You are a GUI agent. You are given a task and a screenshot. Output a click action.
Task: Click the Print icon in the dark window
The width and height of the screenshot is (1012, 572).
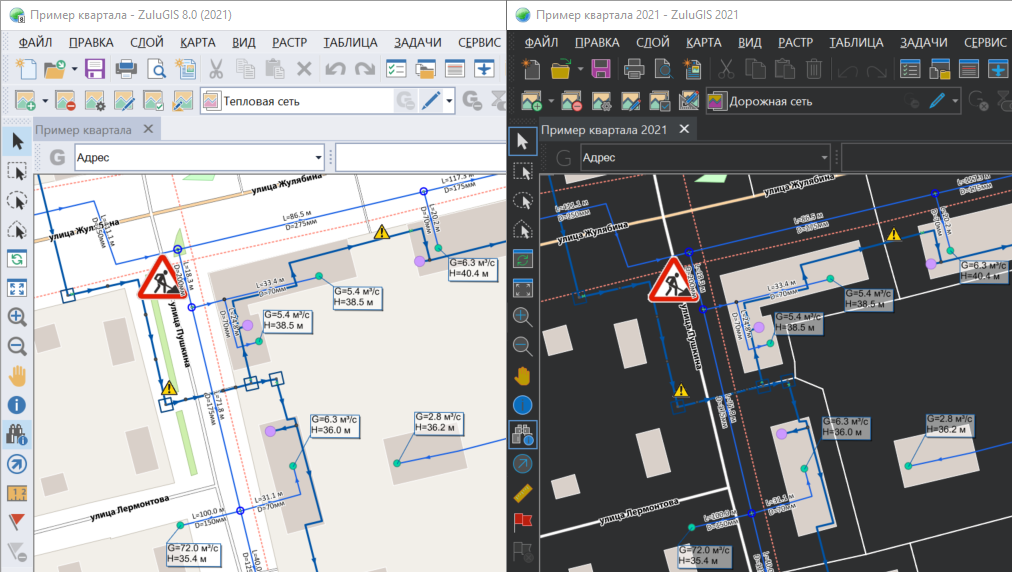[634, 69]
